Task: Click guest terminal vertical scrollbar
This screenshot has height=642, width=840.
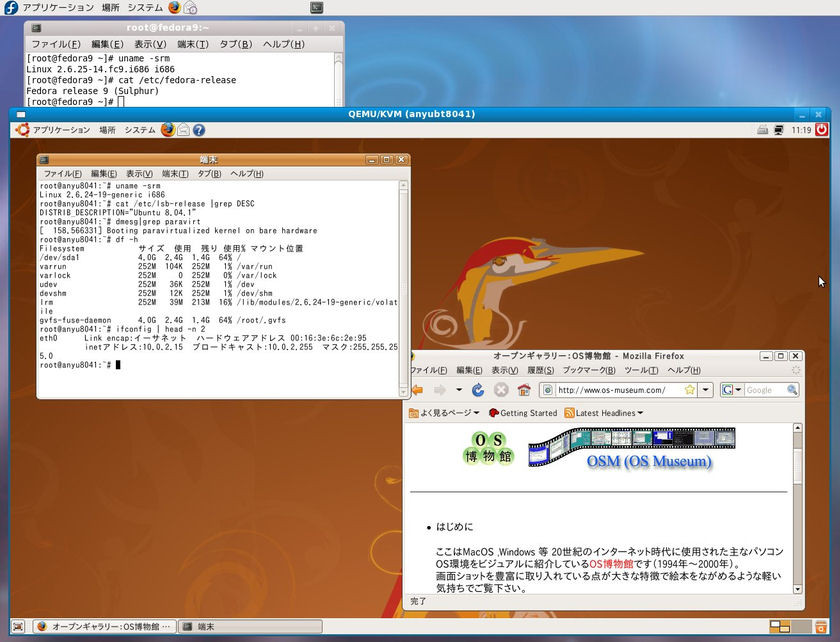Action: (403, 289)
